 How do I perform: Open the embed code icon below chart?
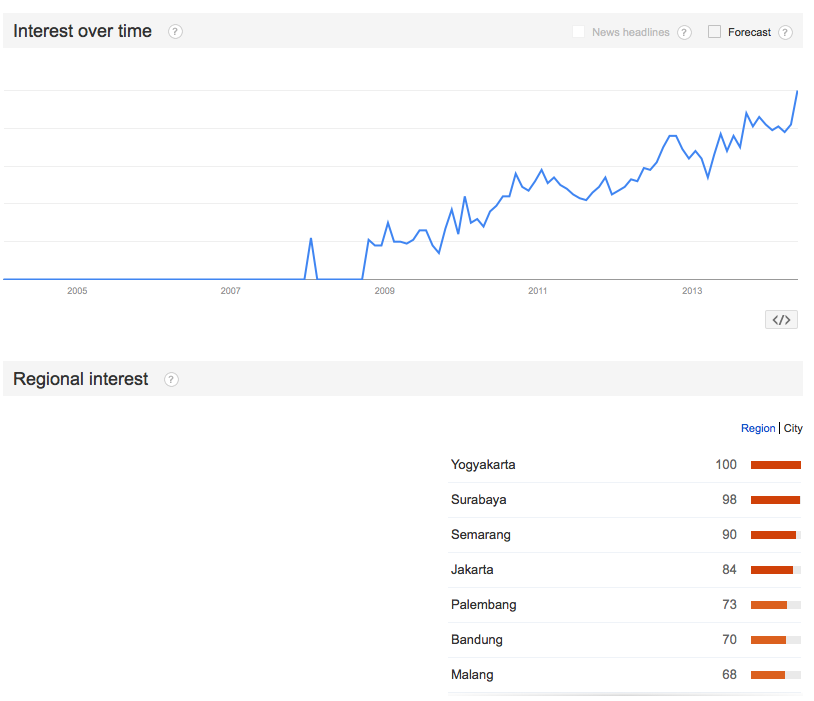[781, 320]
